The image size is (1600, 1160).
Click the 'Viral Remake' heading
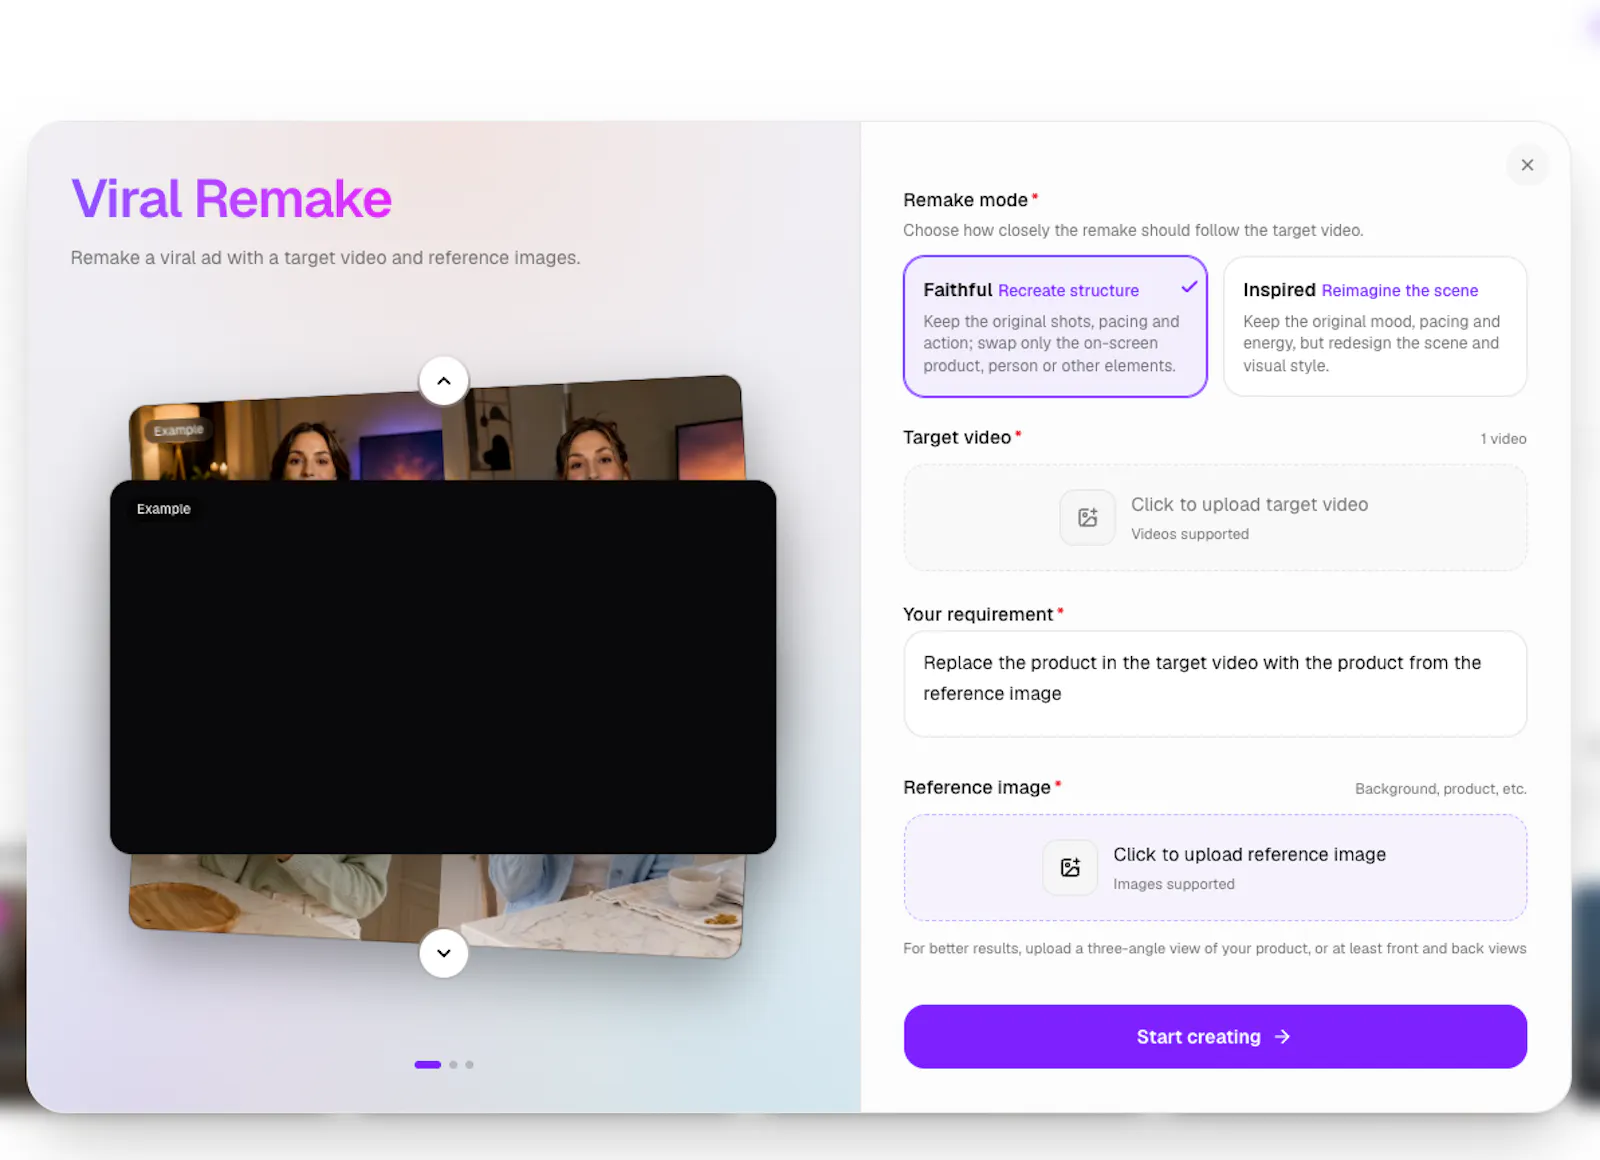231,198
